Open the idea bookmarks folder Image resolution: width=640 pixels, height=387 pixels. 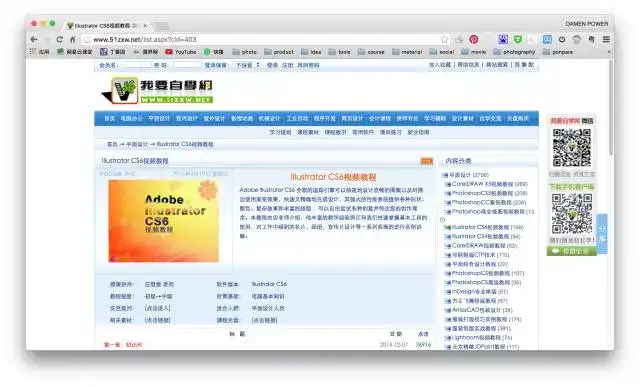click(x=311, y=52)
